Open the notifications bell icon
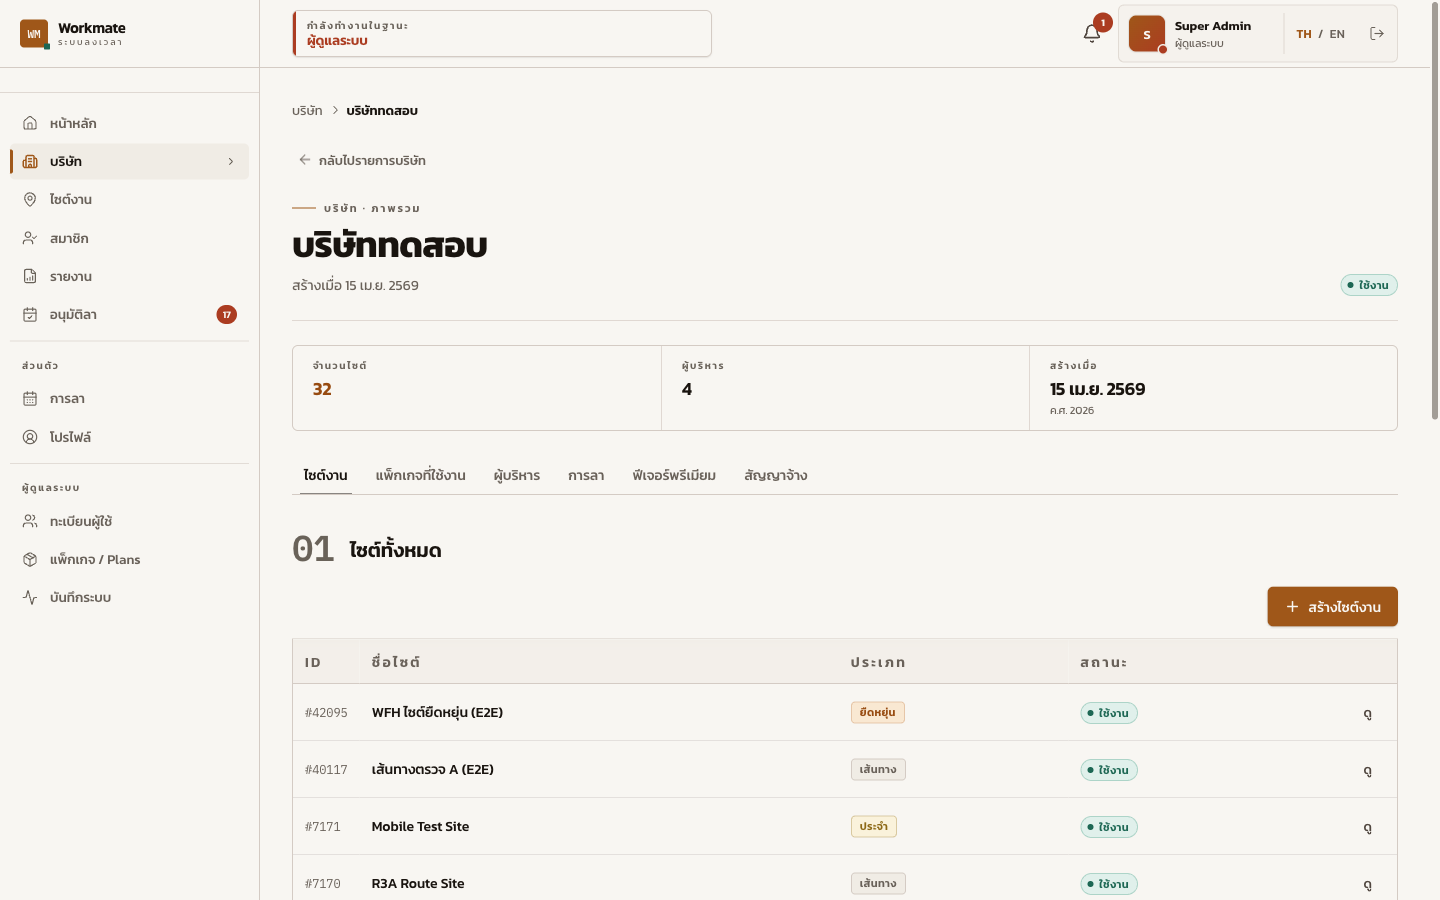This screenshot has height=900, width=1440. 1092,34
